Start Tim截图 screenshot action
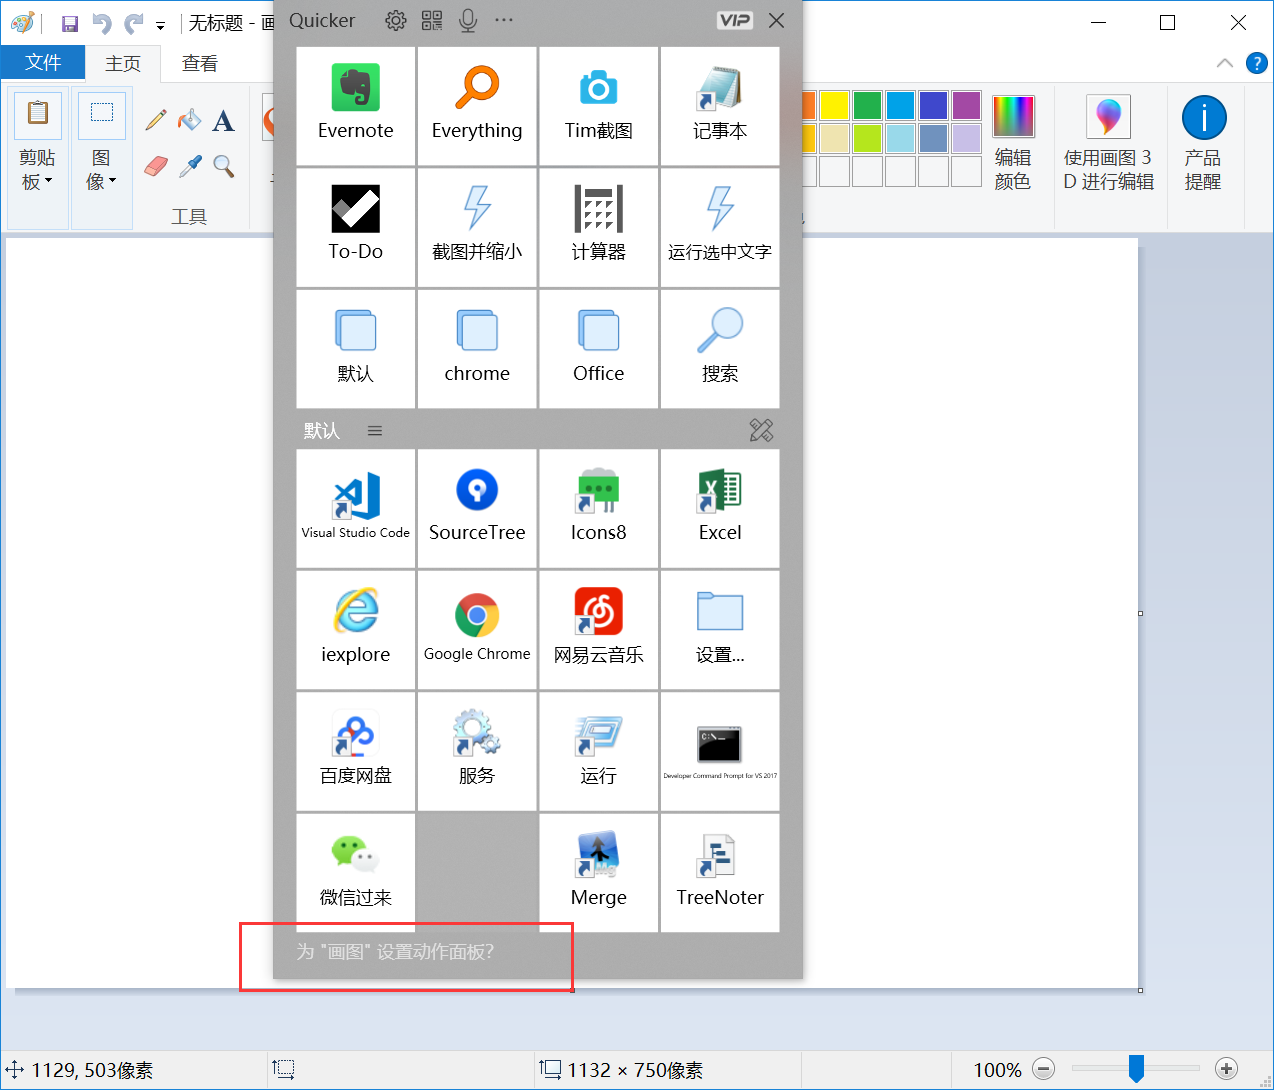This screenshot has height=1090, width=1274. pos(598,106)
